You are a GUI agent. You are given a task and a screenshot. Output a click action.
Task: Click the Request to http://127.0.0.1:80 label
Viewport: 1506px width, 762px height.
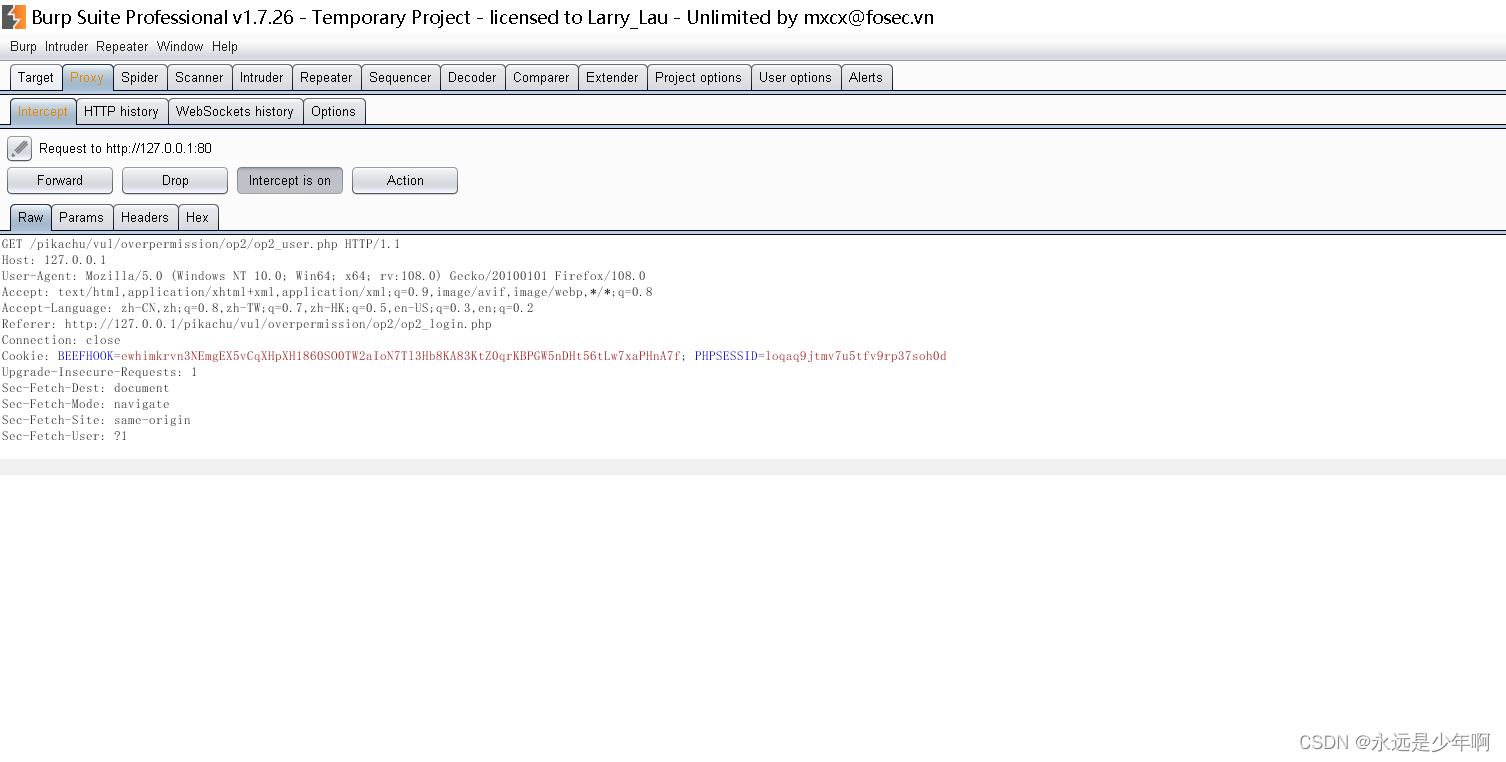125,148
